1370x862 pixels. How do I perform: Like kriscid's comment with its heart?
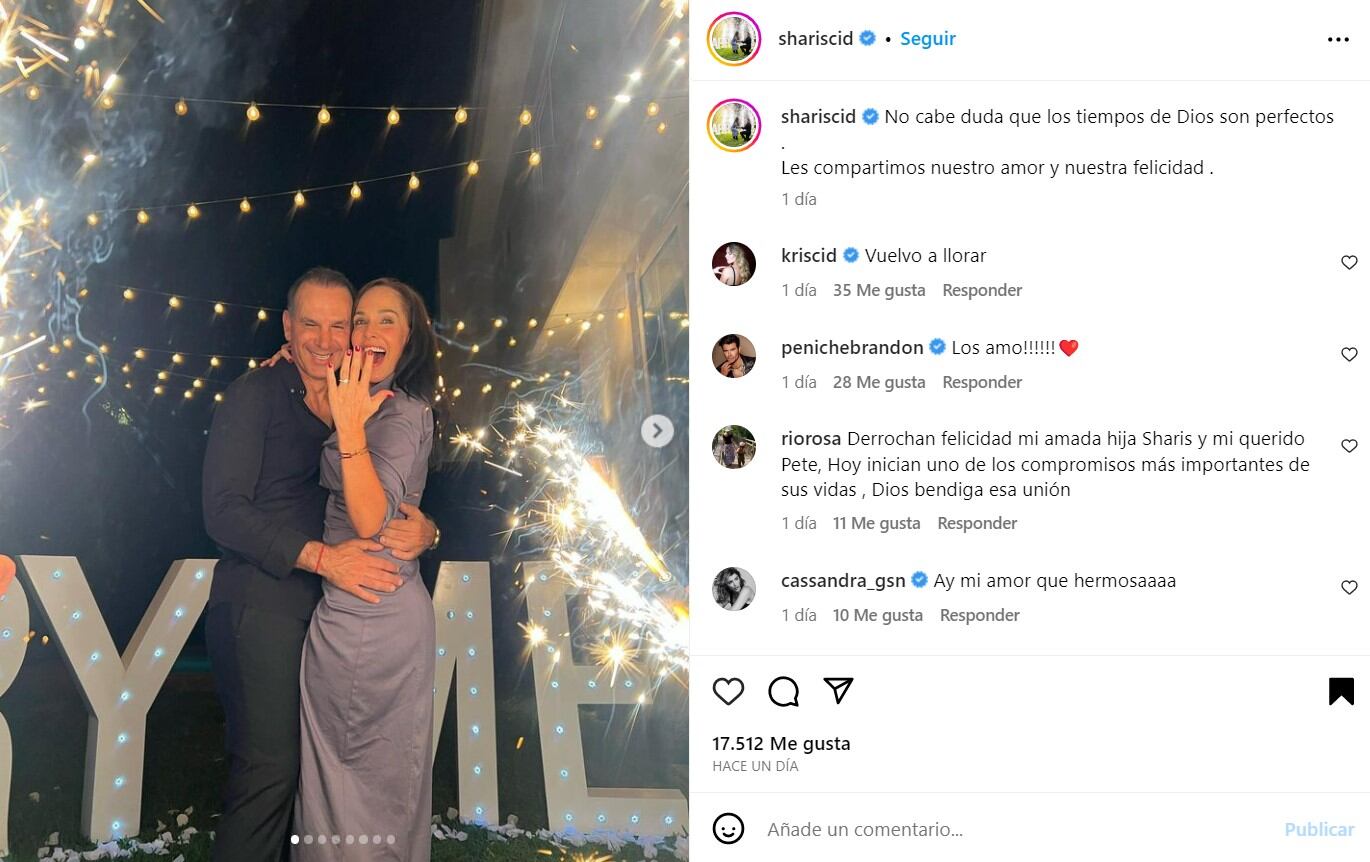tap(1349, 263)
